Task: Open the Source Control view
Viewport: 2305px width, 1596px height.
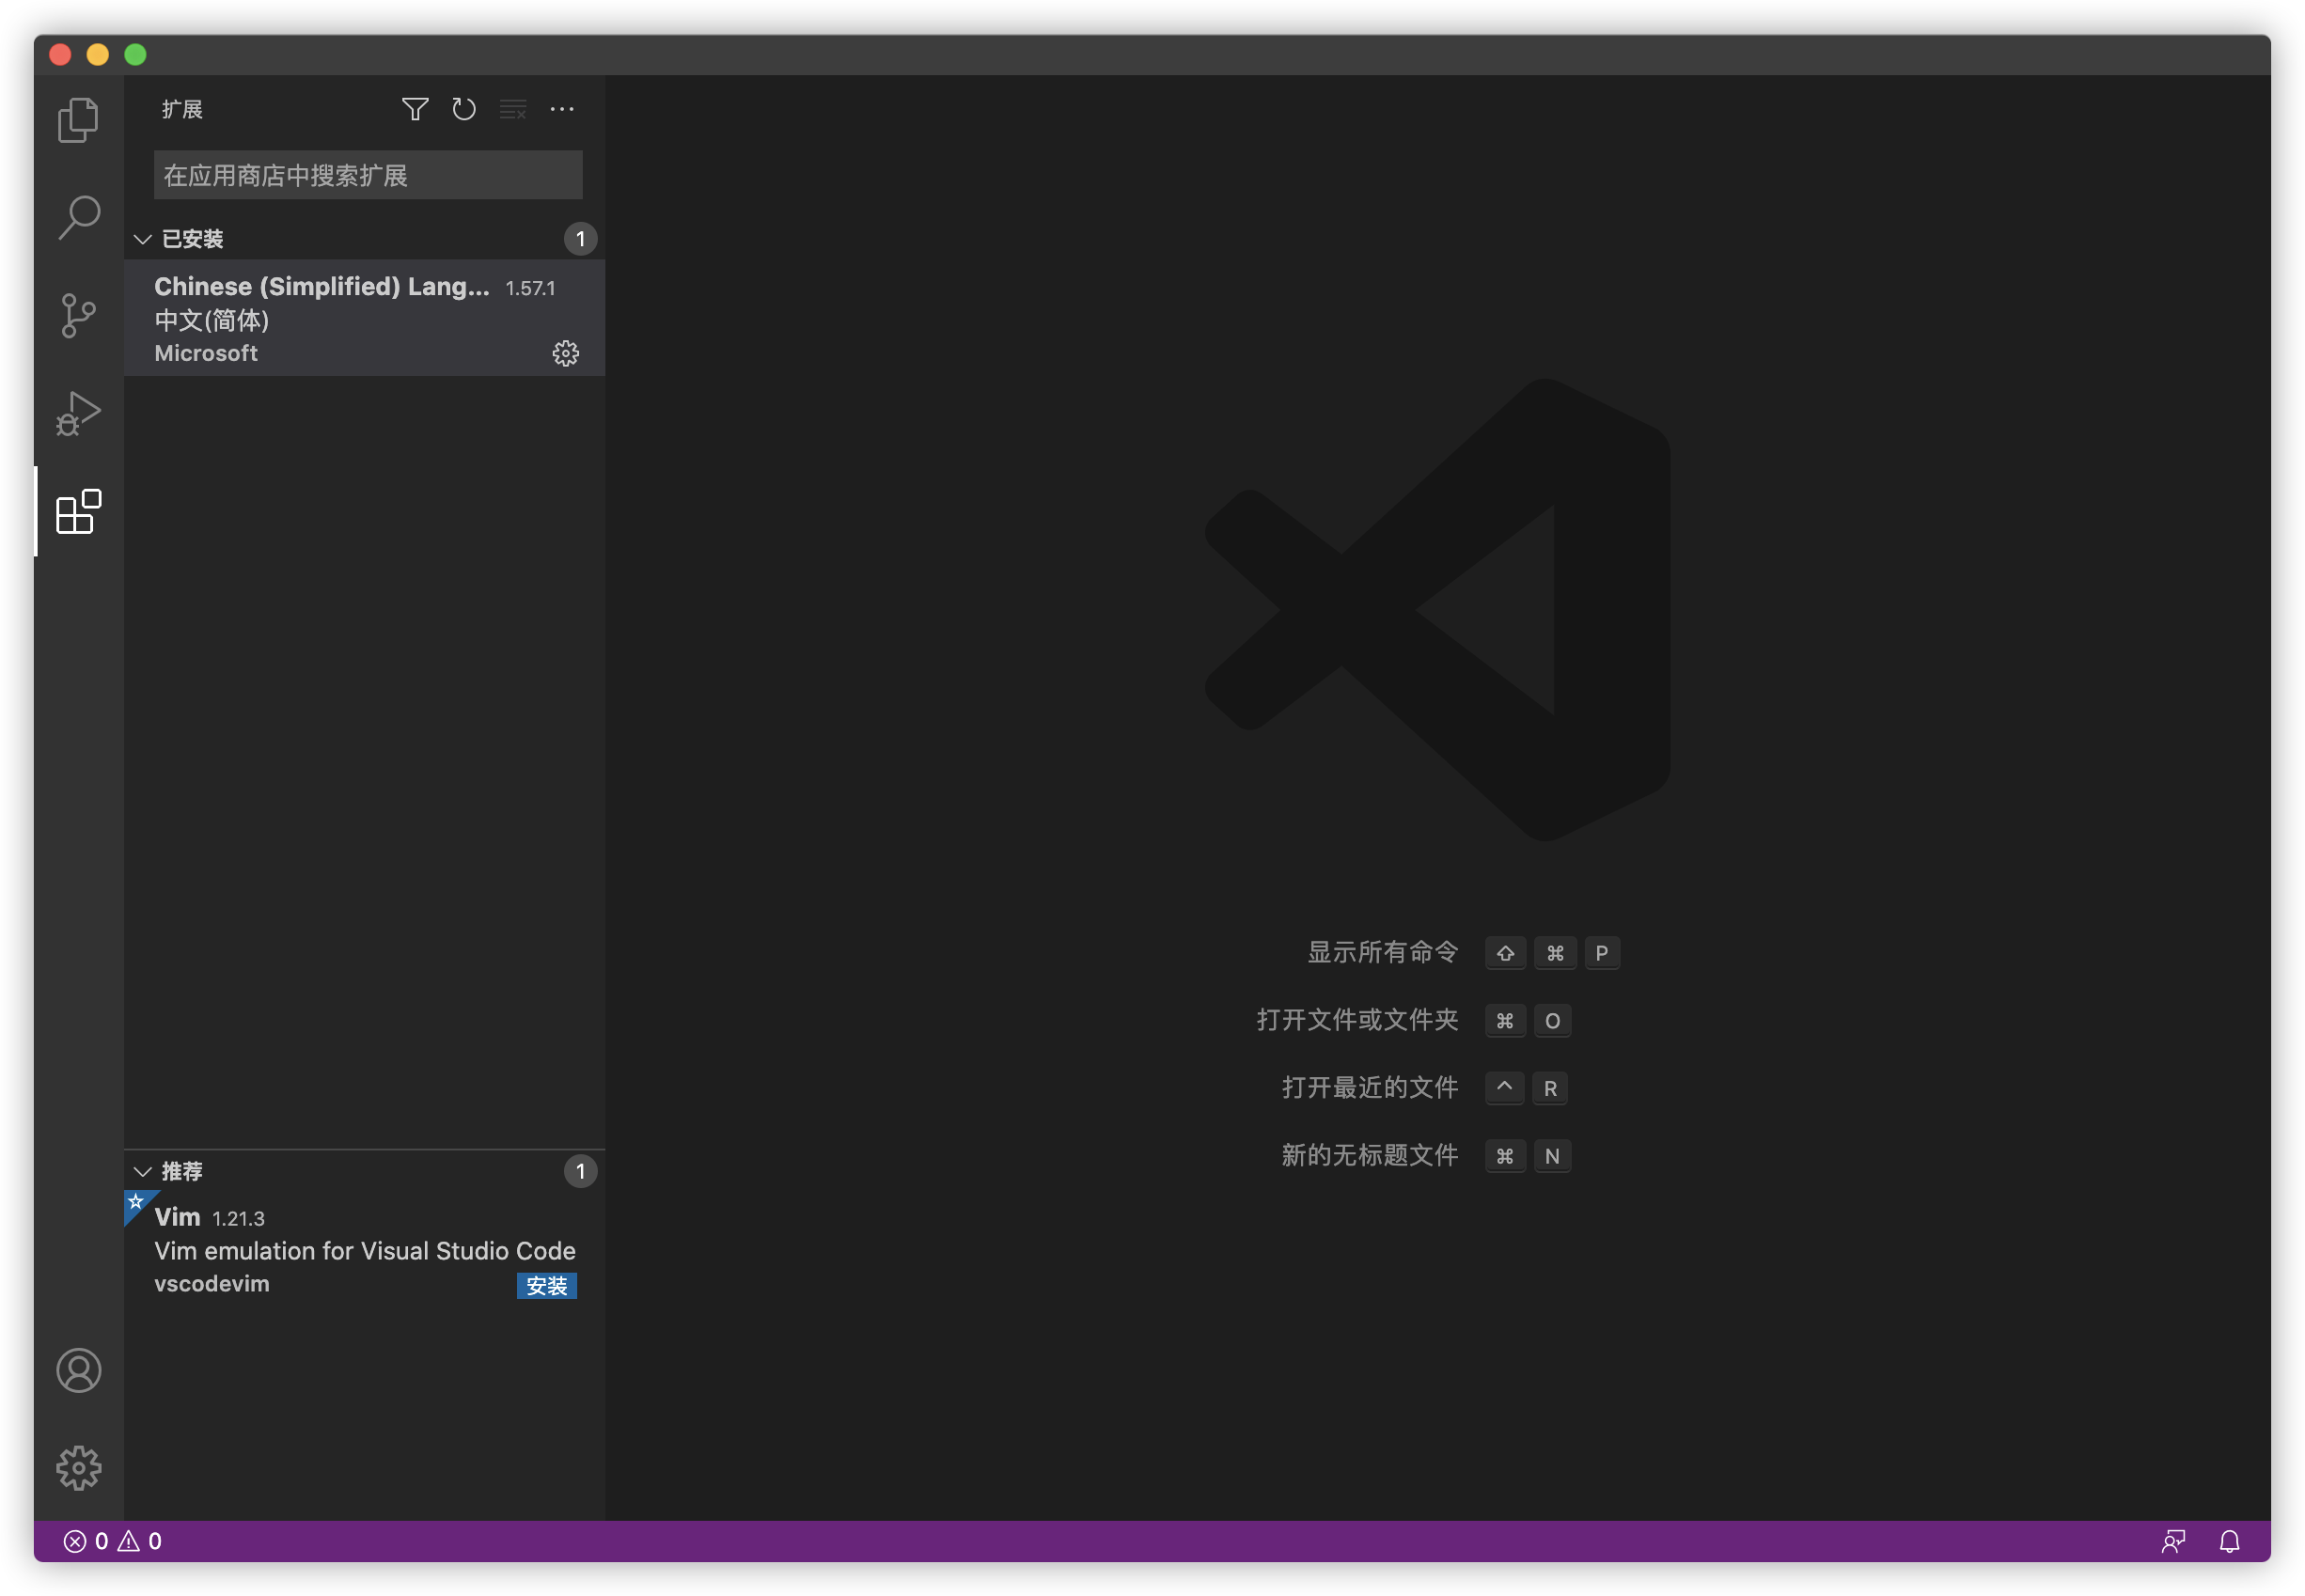Action: pyautogui.click(x=78, y=316)
